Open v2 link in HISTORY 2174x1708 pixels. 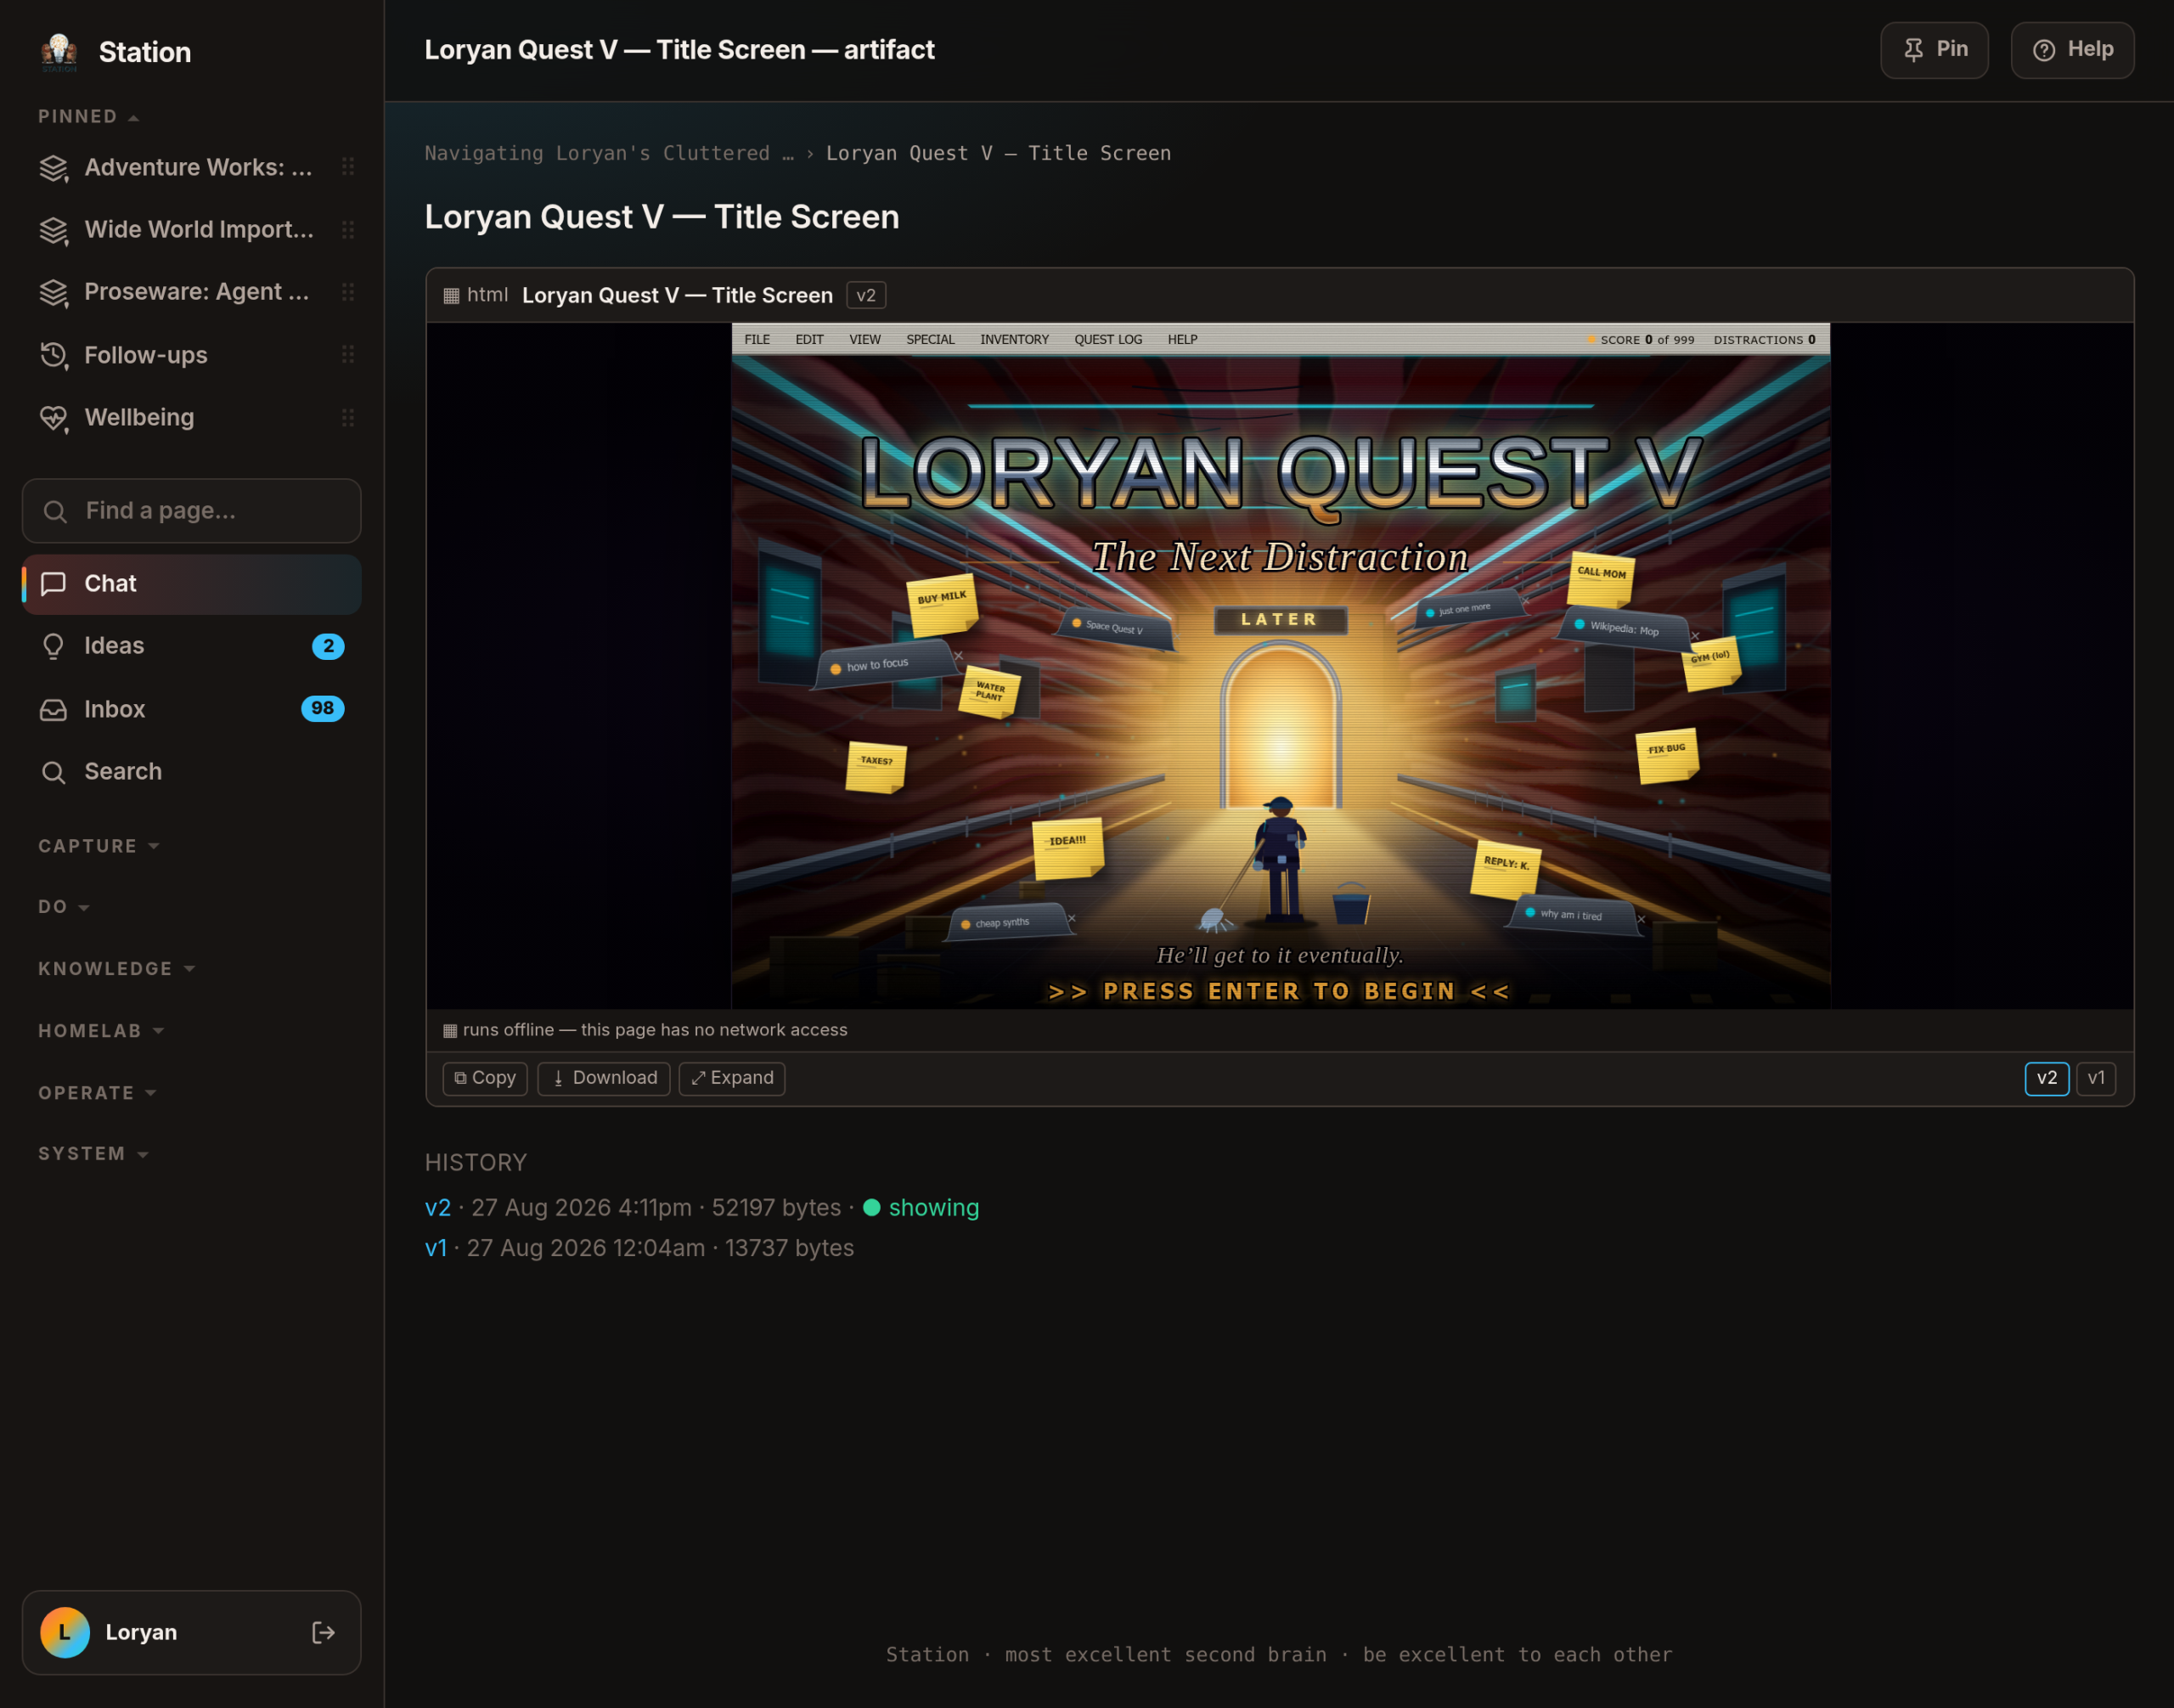point(438,1208)
